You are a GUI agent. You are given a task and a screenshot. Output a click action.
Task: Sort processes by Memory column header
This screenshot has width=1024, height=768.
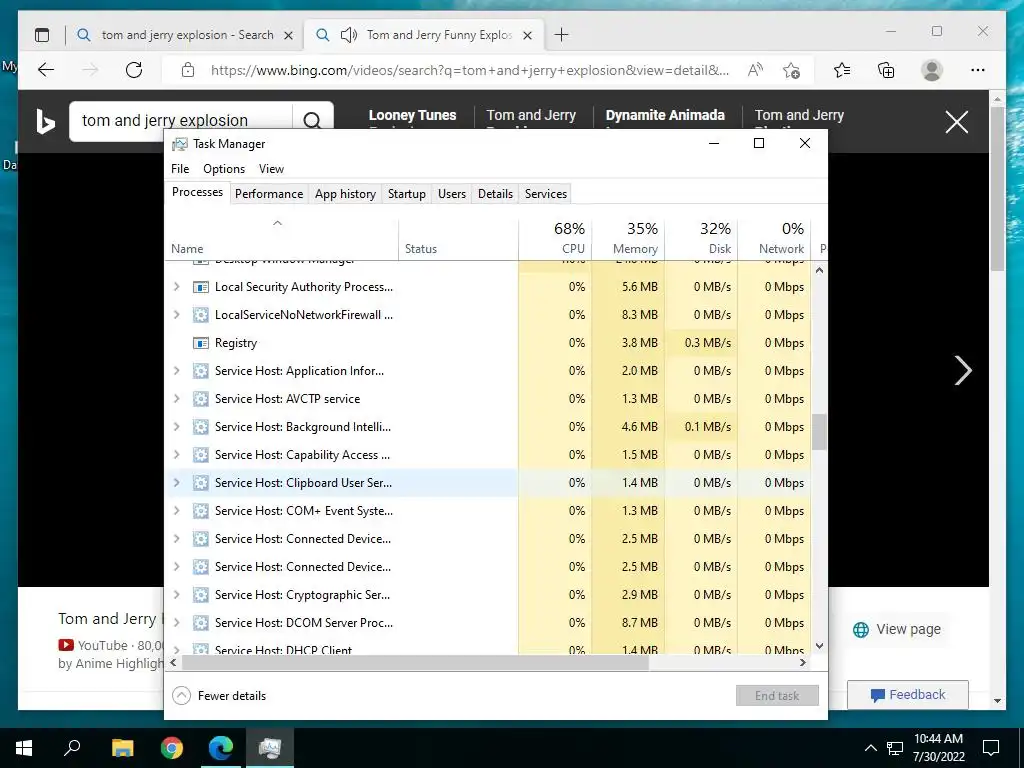pyautogui.click(x=628, y=238)
